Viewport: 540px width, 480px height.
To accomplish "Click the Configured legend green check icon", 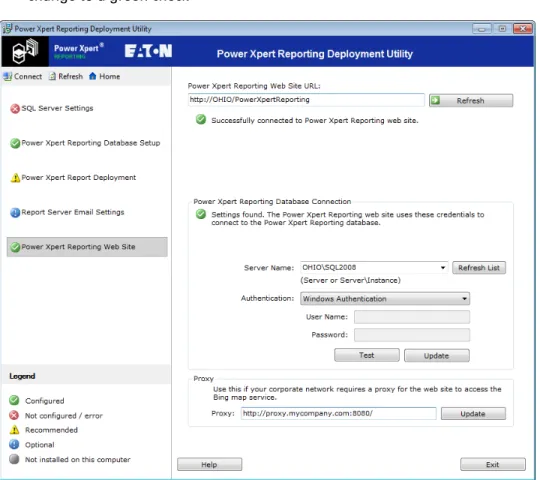I will [14, 400].
